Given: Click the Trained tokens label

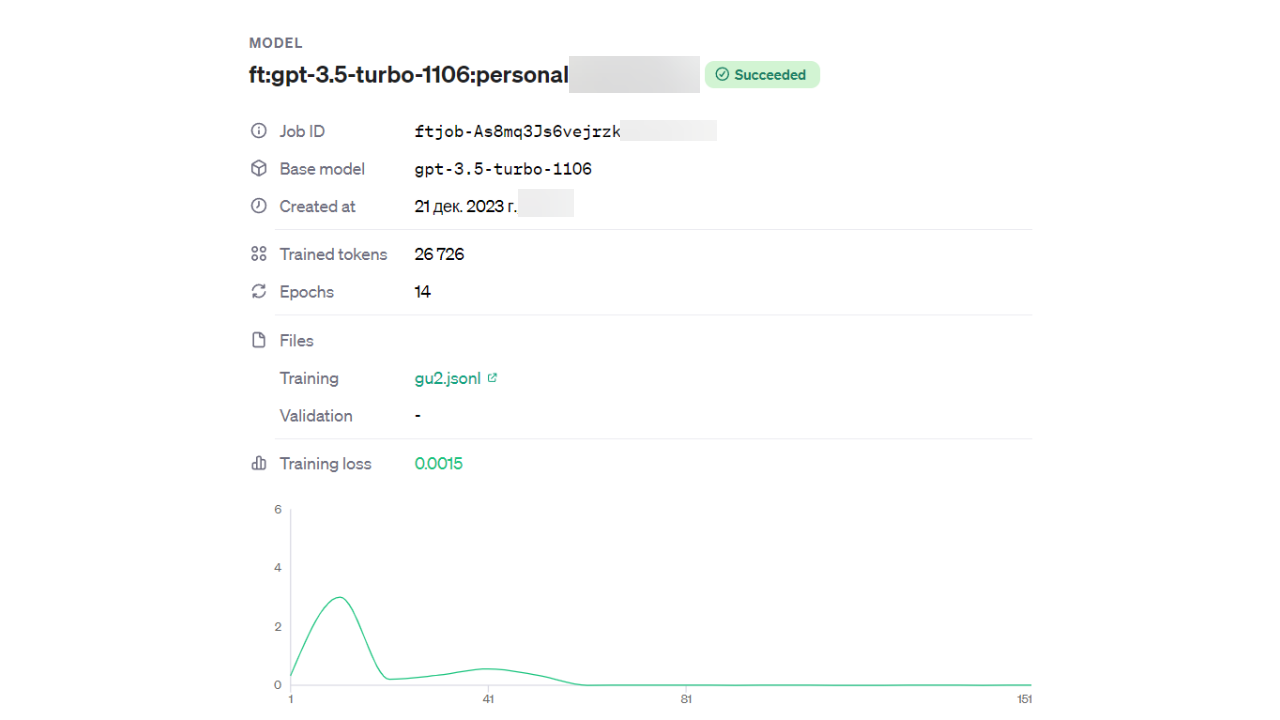Looking at the screenshot, I should 333,255.
